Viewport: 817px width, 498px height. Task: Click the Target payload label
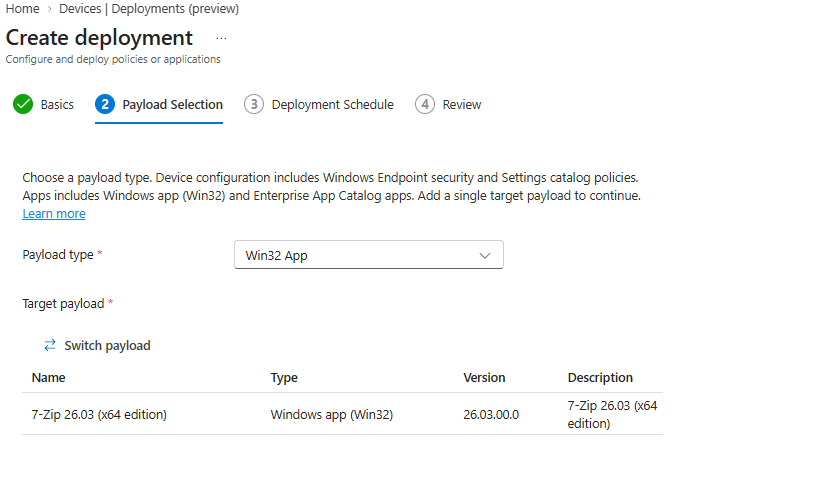(63, 304)
